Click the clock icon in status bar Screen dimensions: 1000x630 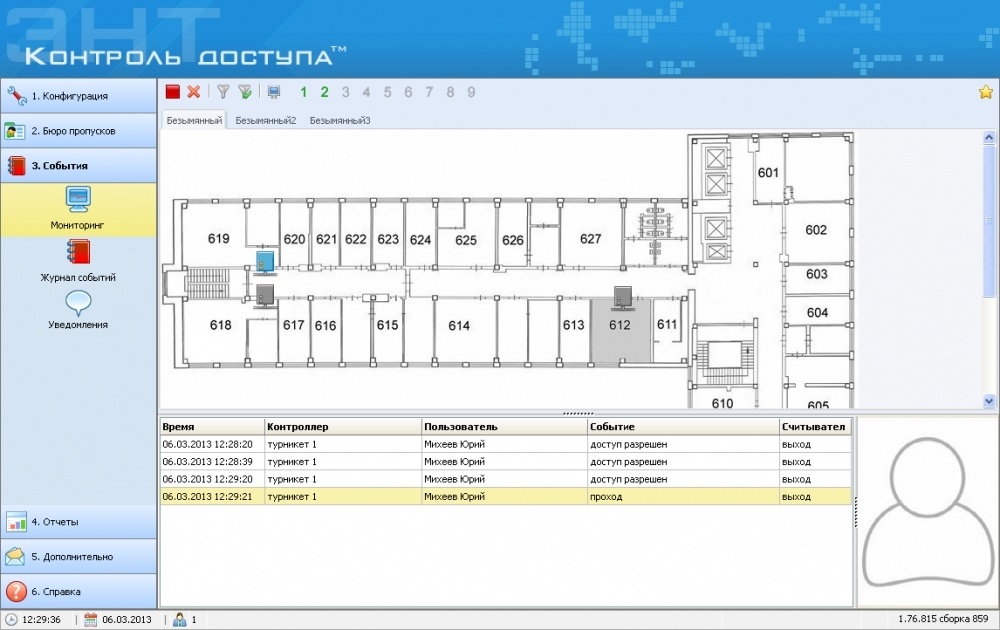(x=11, y=619)
